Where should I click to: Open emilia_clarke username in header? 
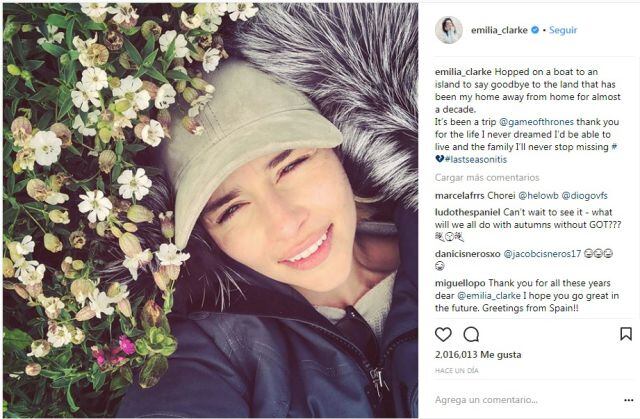coord(499,30)
